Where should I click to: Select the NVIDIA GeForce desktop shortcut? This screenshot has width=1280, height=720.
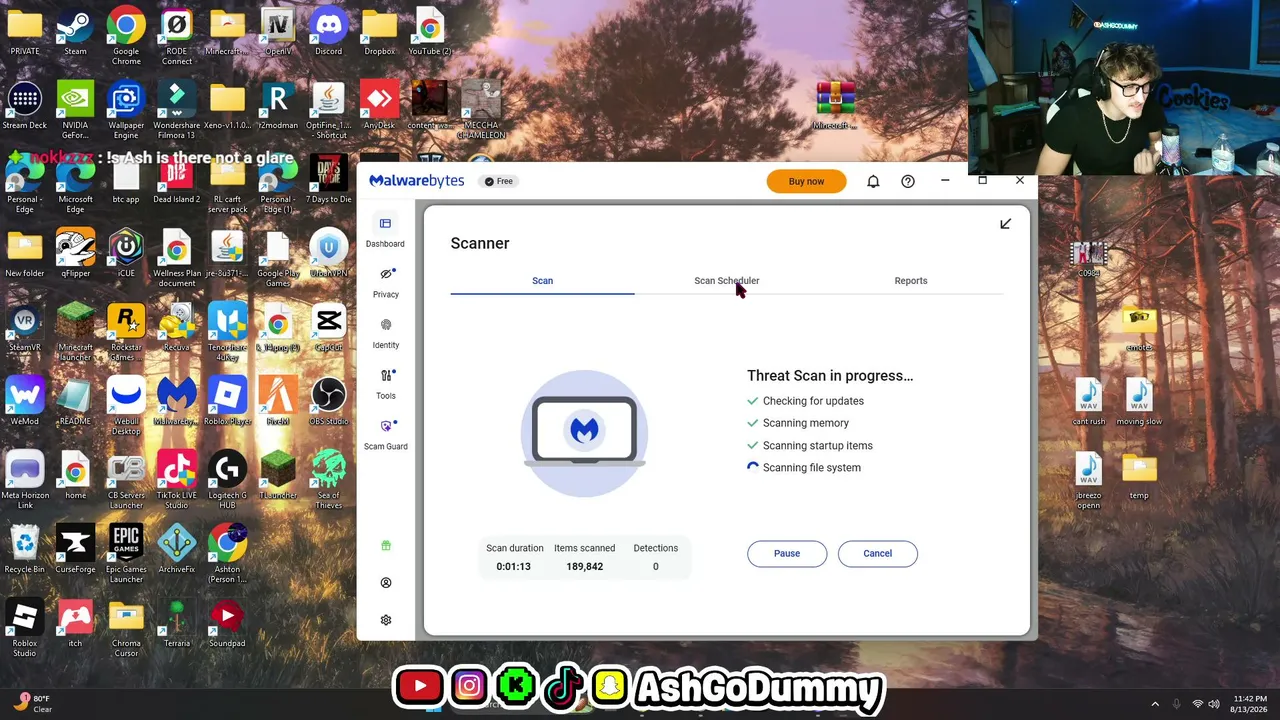click(x=75, y=111)
